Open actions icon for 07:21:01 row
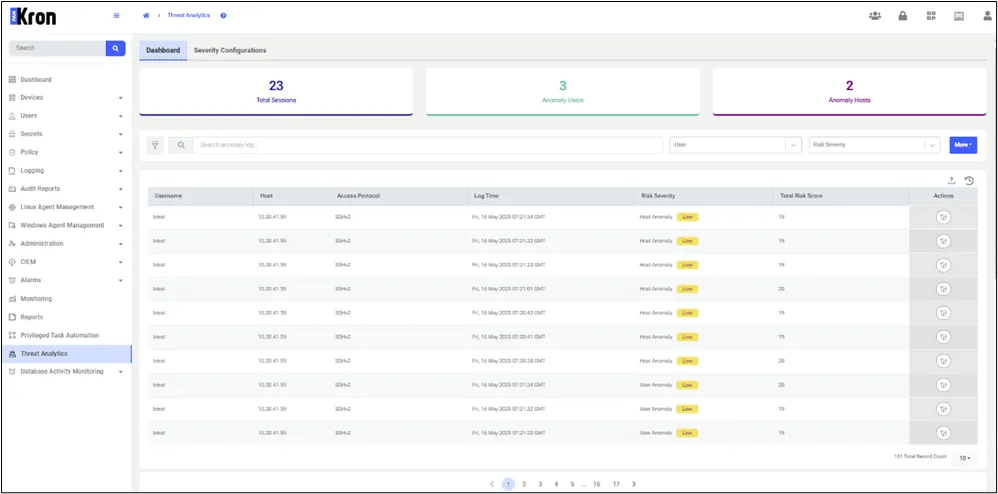 (x=943, y=289)
